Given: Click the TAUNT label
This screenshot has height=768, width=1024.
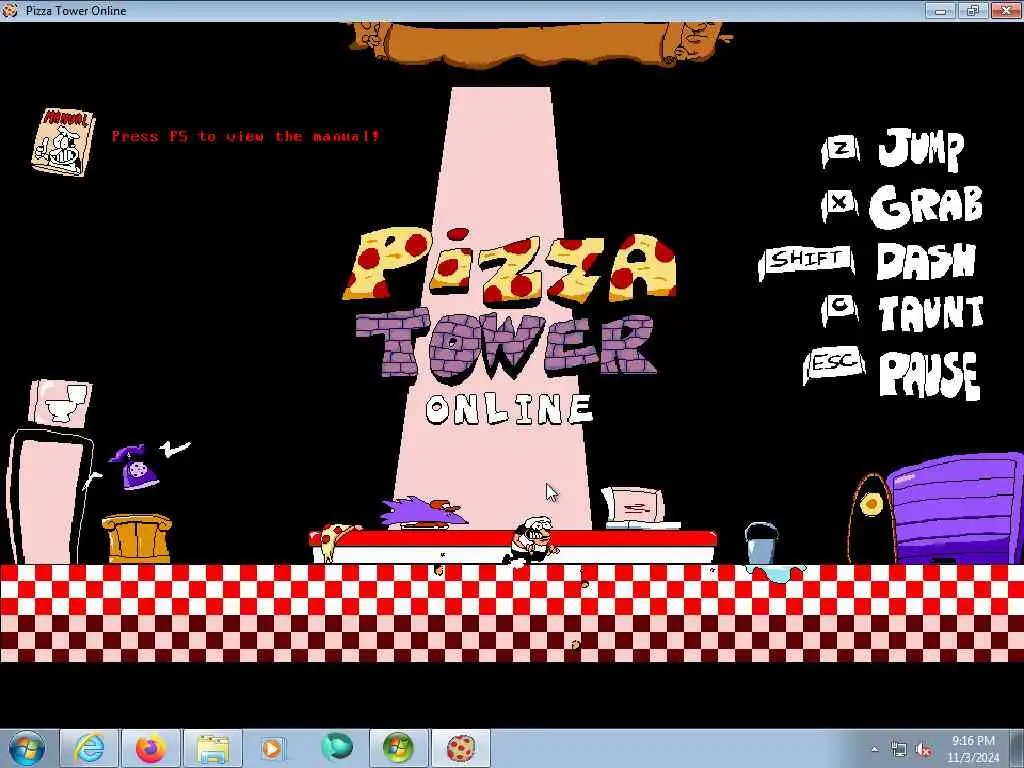Looking at the screenshot, I should coord(931,313).
